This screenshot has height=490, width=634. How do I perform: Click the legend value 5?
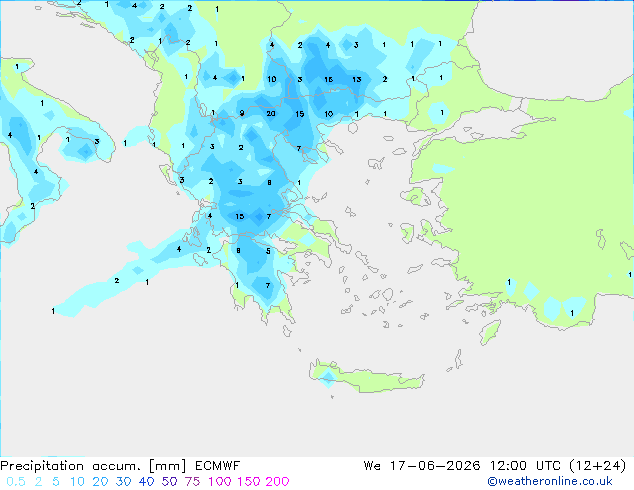point(56,482)
